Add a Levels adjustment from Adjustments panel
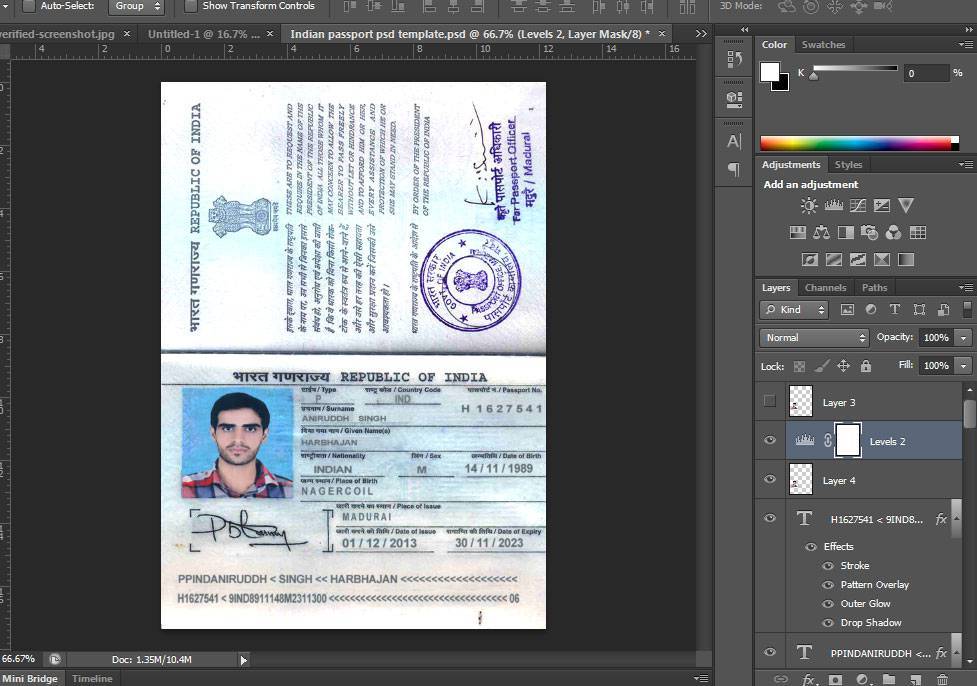This screenshot has height=686, width=977. tap(833, 206)
